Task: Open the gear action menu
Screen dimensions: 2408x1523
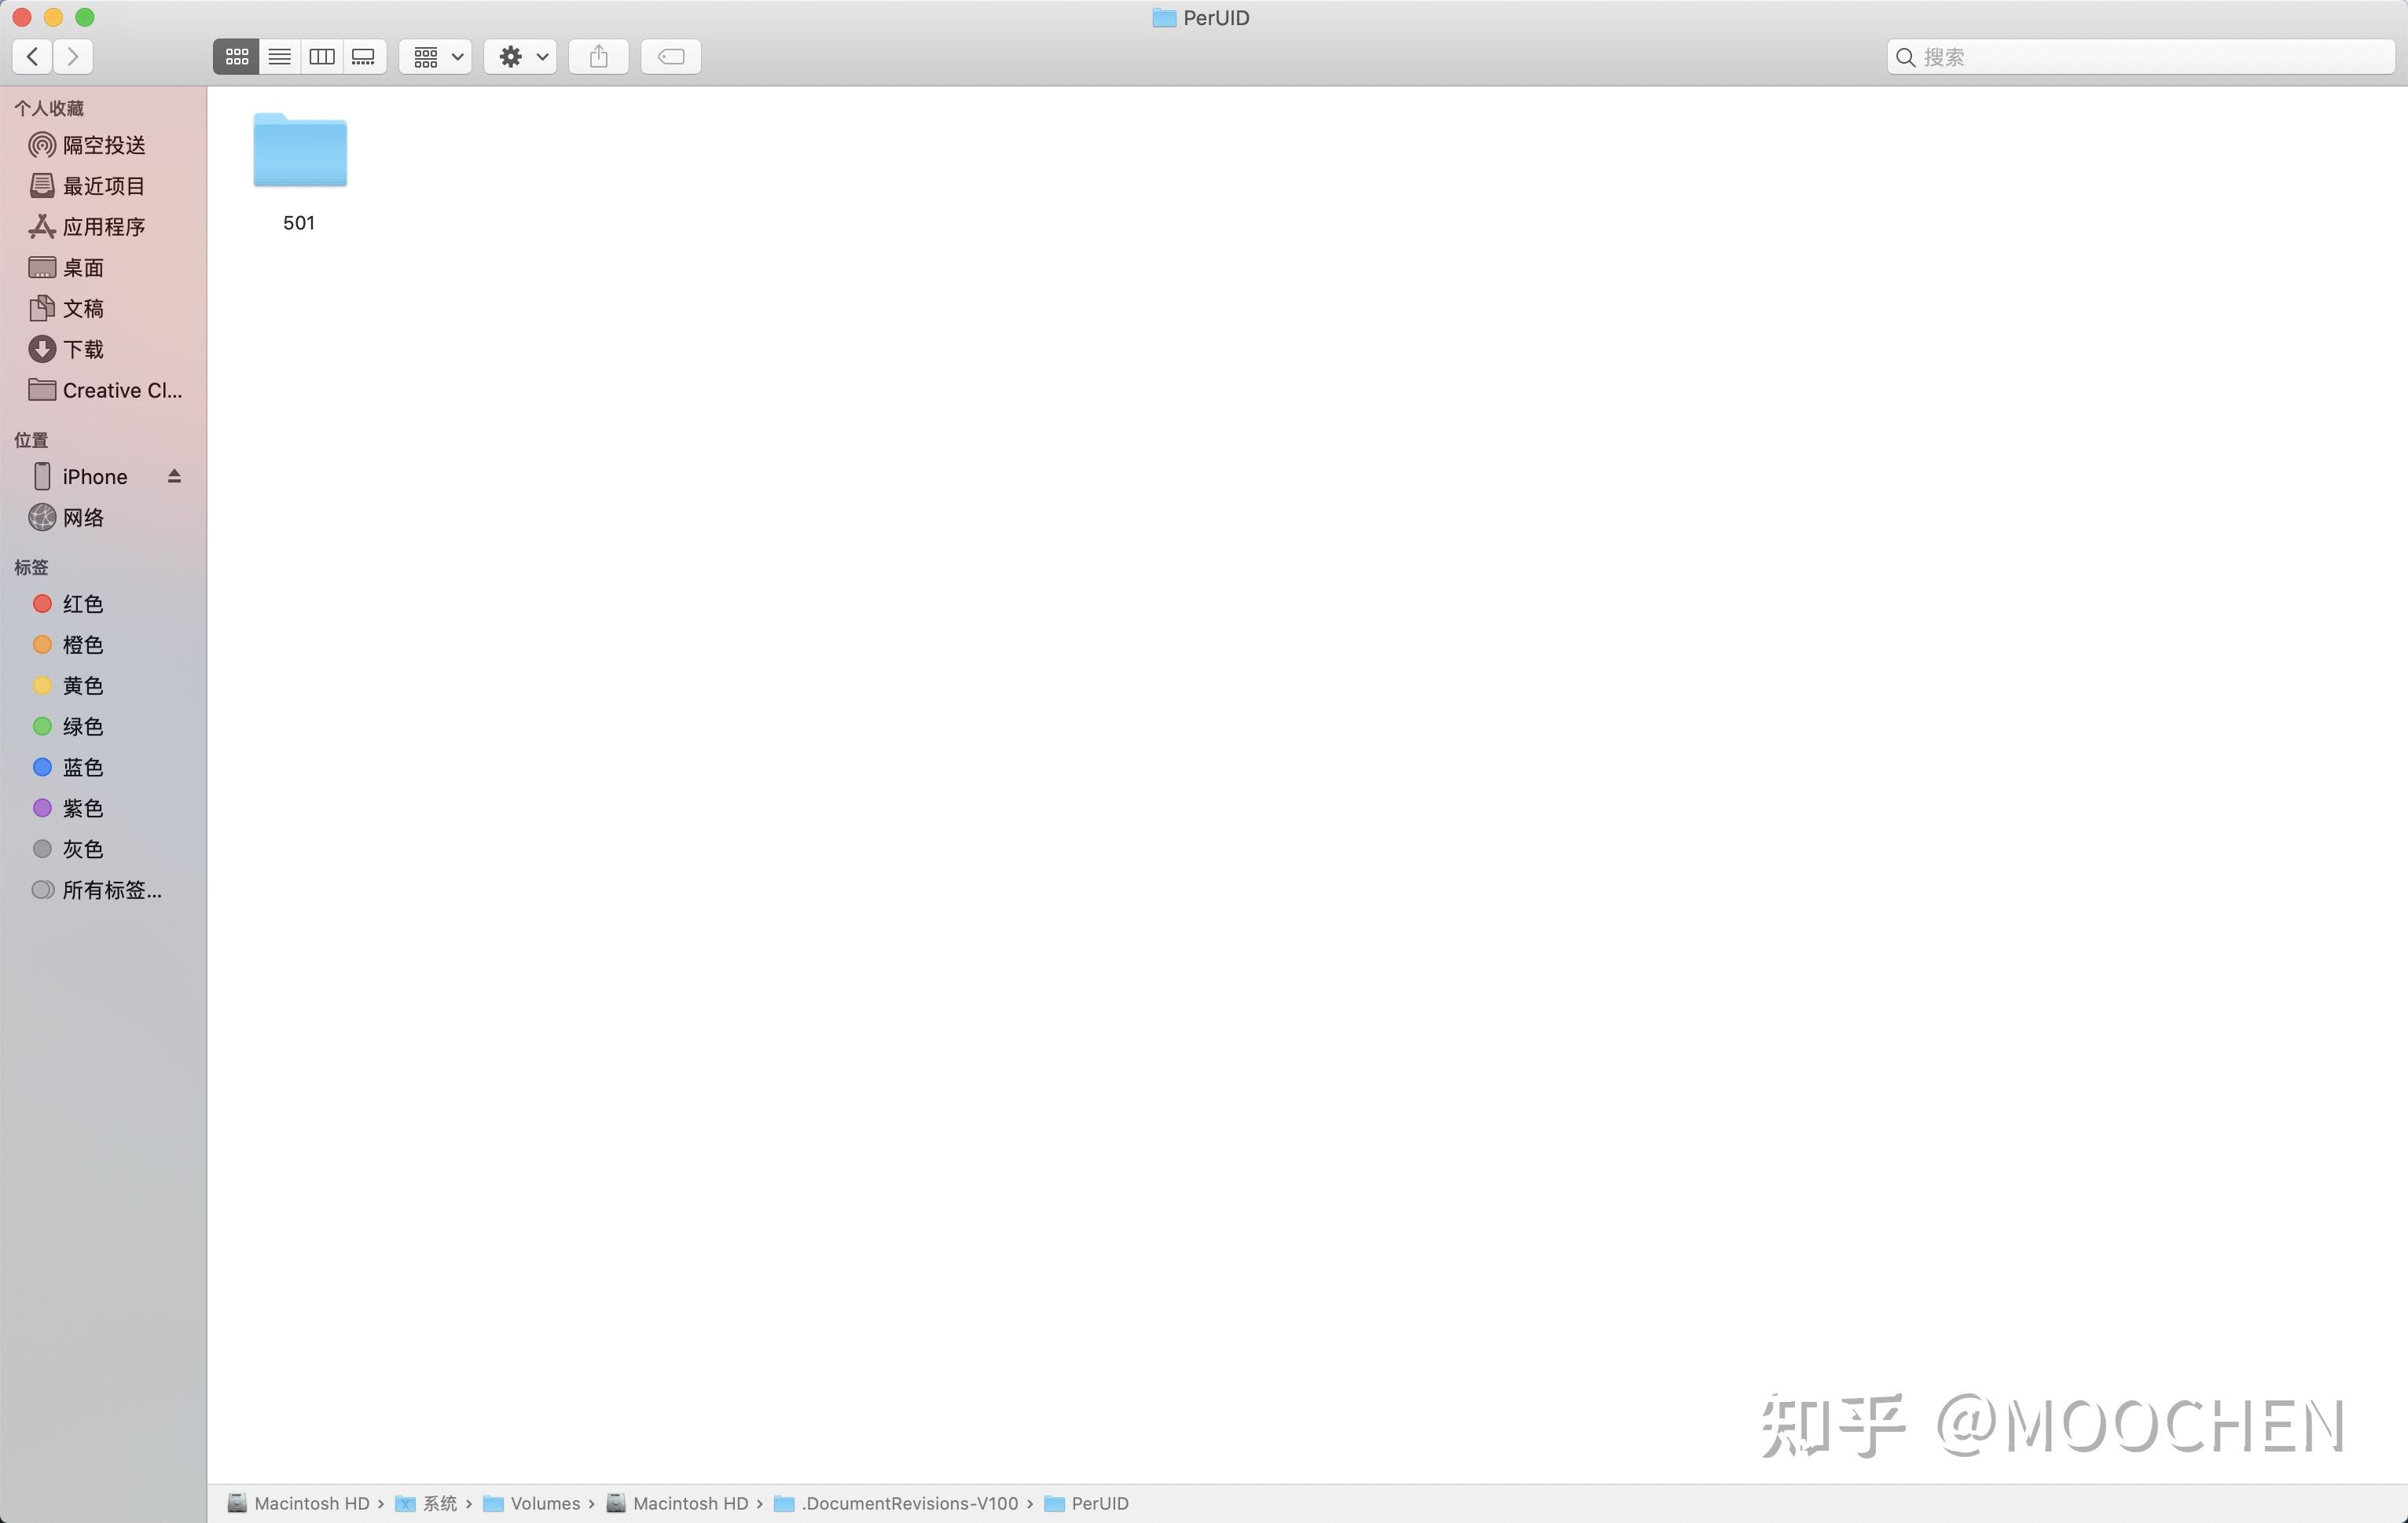Action: (x=521, y=57)
